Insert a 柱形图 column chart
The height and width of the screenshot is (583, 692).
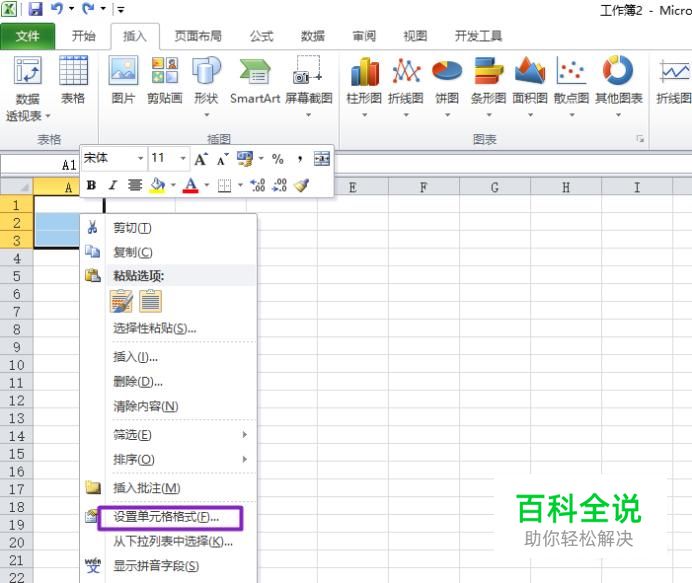tap(364, 86)
